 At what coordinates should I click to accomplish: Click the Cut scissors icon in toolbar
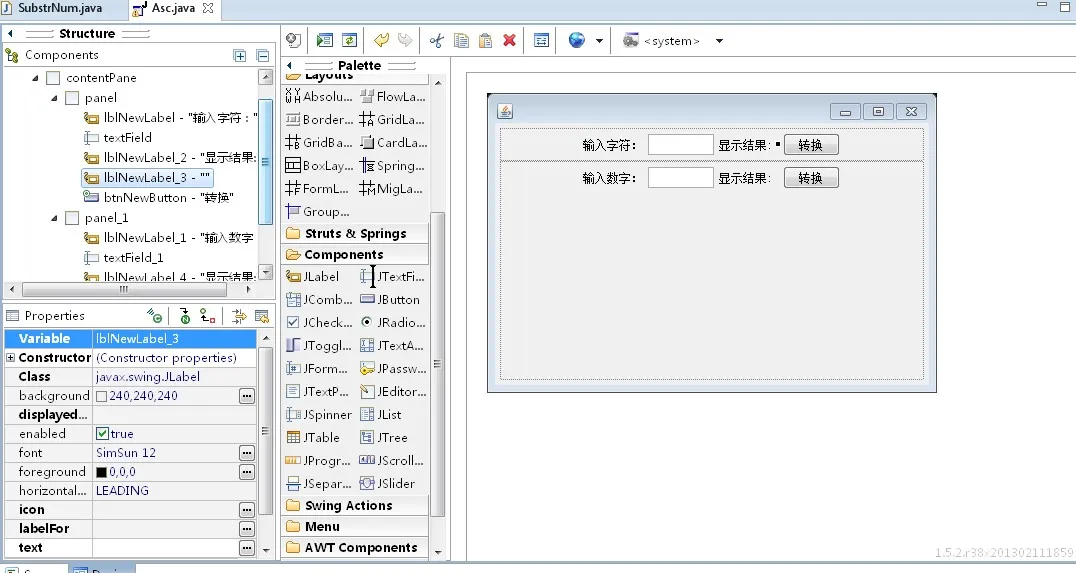tap(436, 41)
